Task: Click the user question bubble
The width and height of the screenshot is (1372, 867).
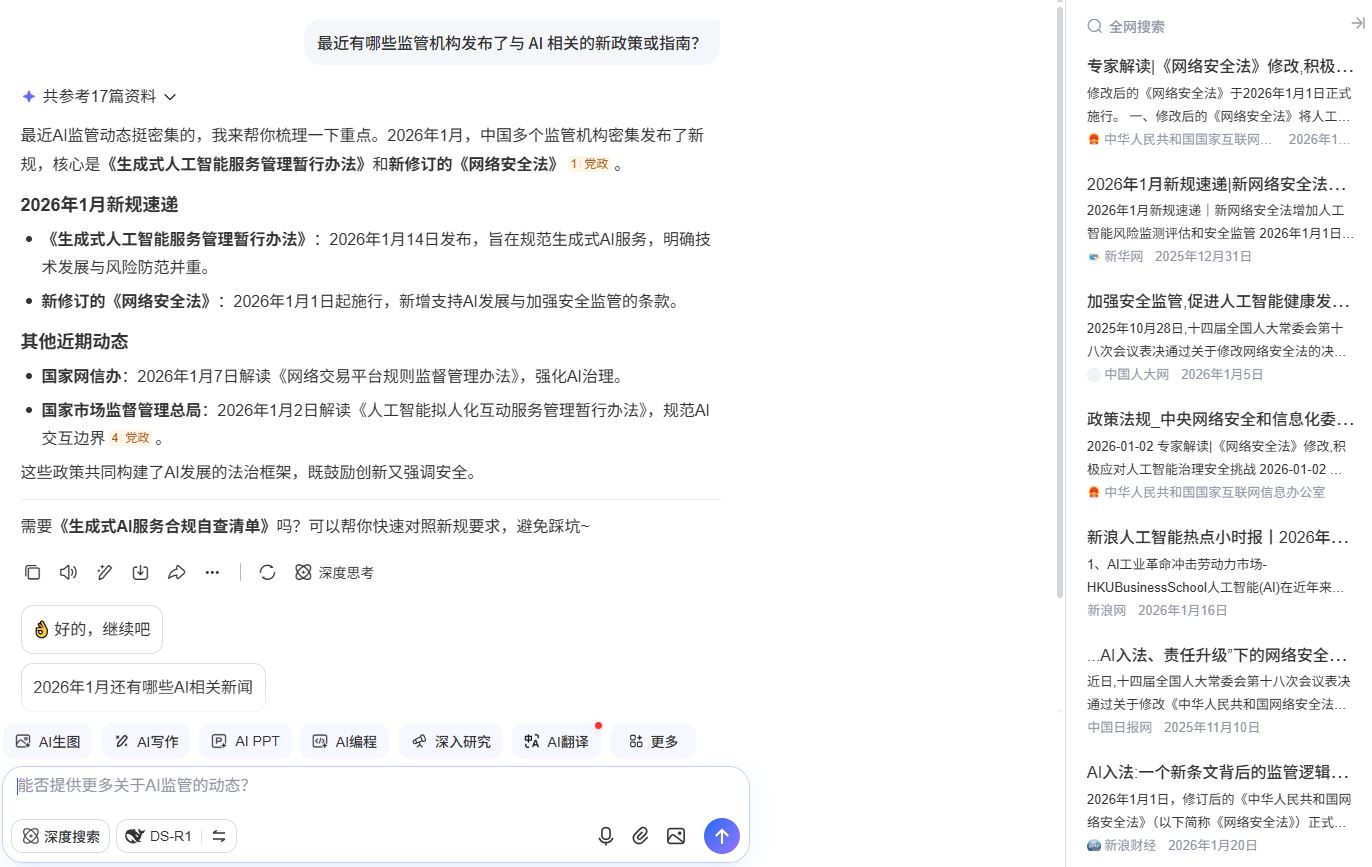Action: [511, 43]
